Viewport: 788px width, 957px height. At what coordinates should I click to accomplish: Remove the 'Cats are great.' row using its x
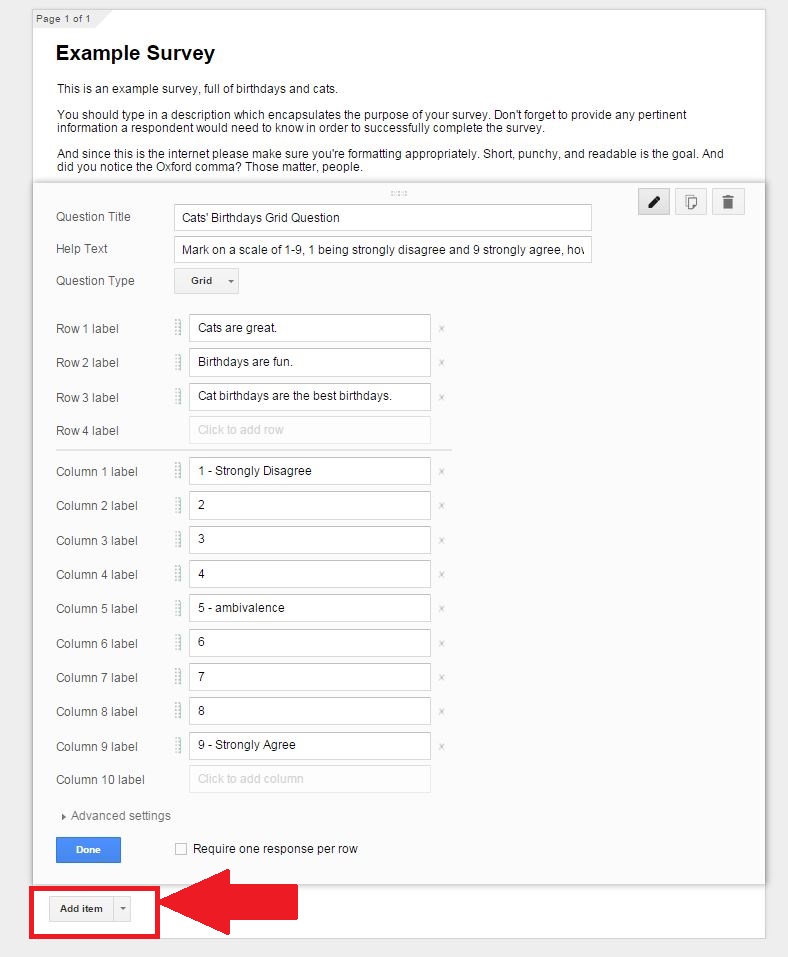tap(443, 328)
